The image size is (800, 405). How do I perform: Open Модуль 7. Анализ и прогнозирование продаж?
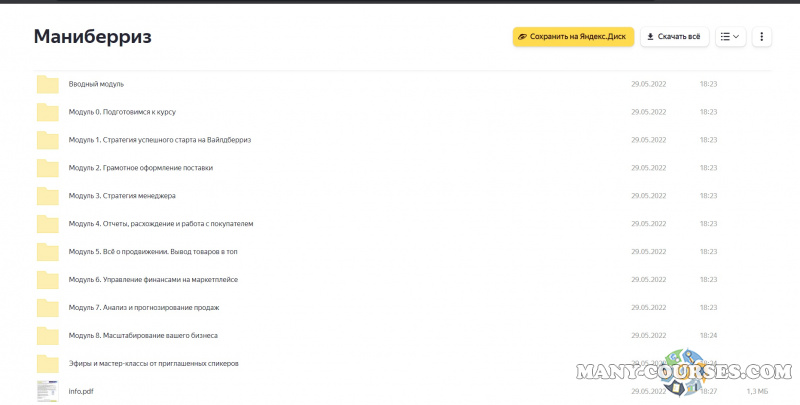(x=143, y=308)
